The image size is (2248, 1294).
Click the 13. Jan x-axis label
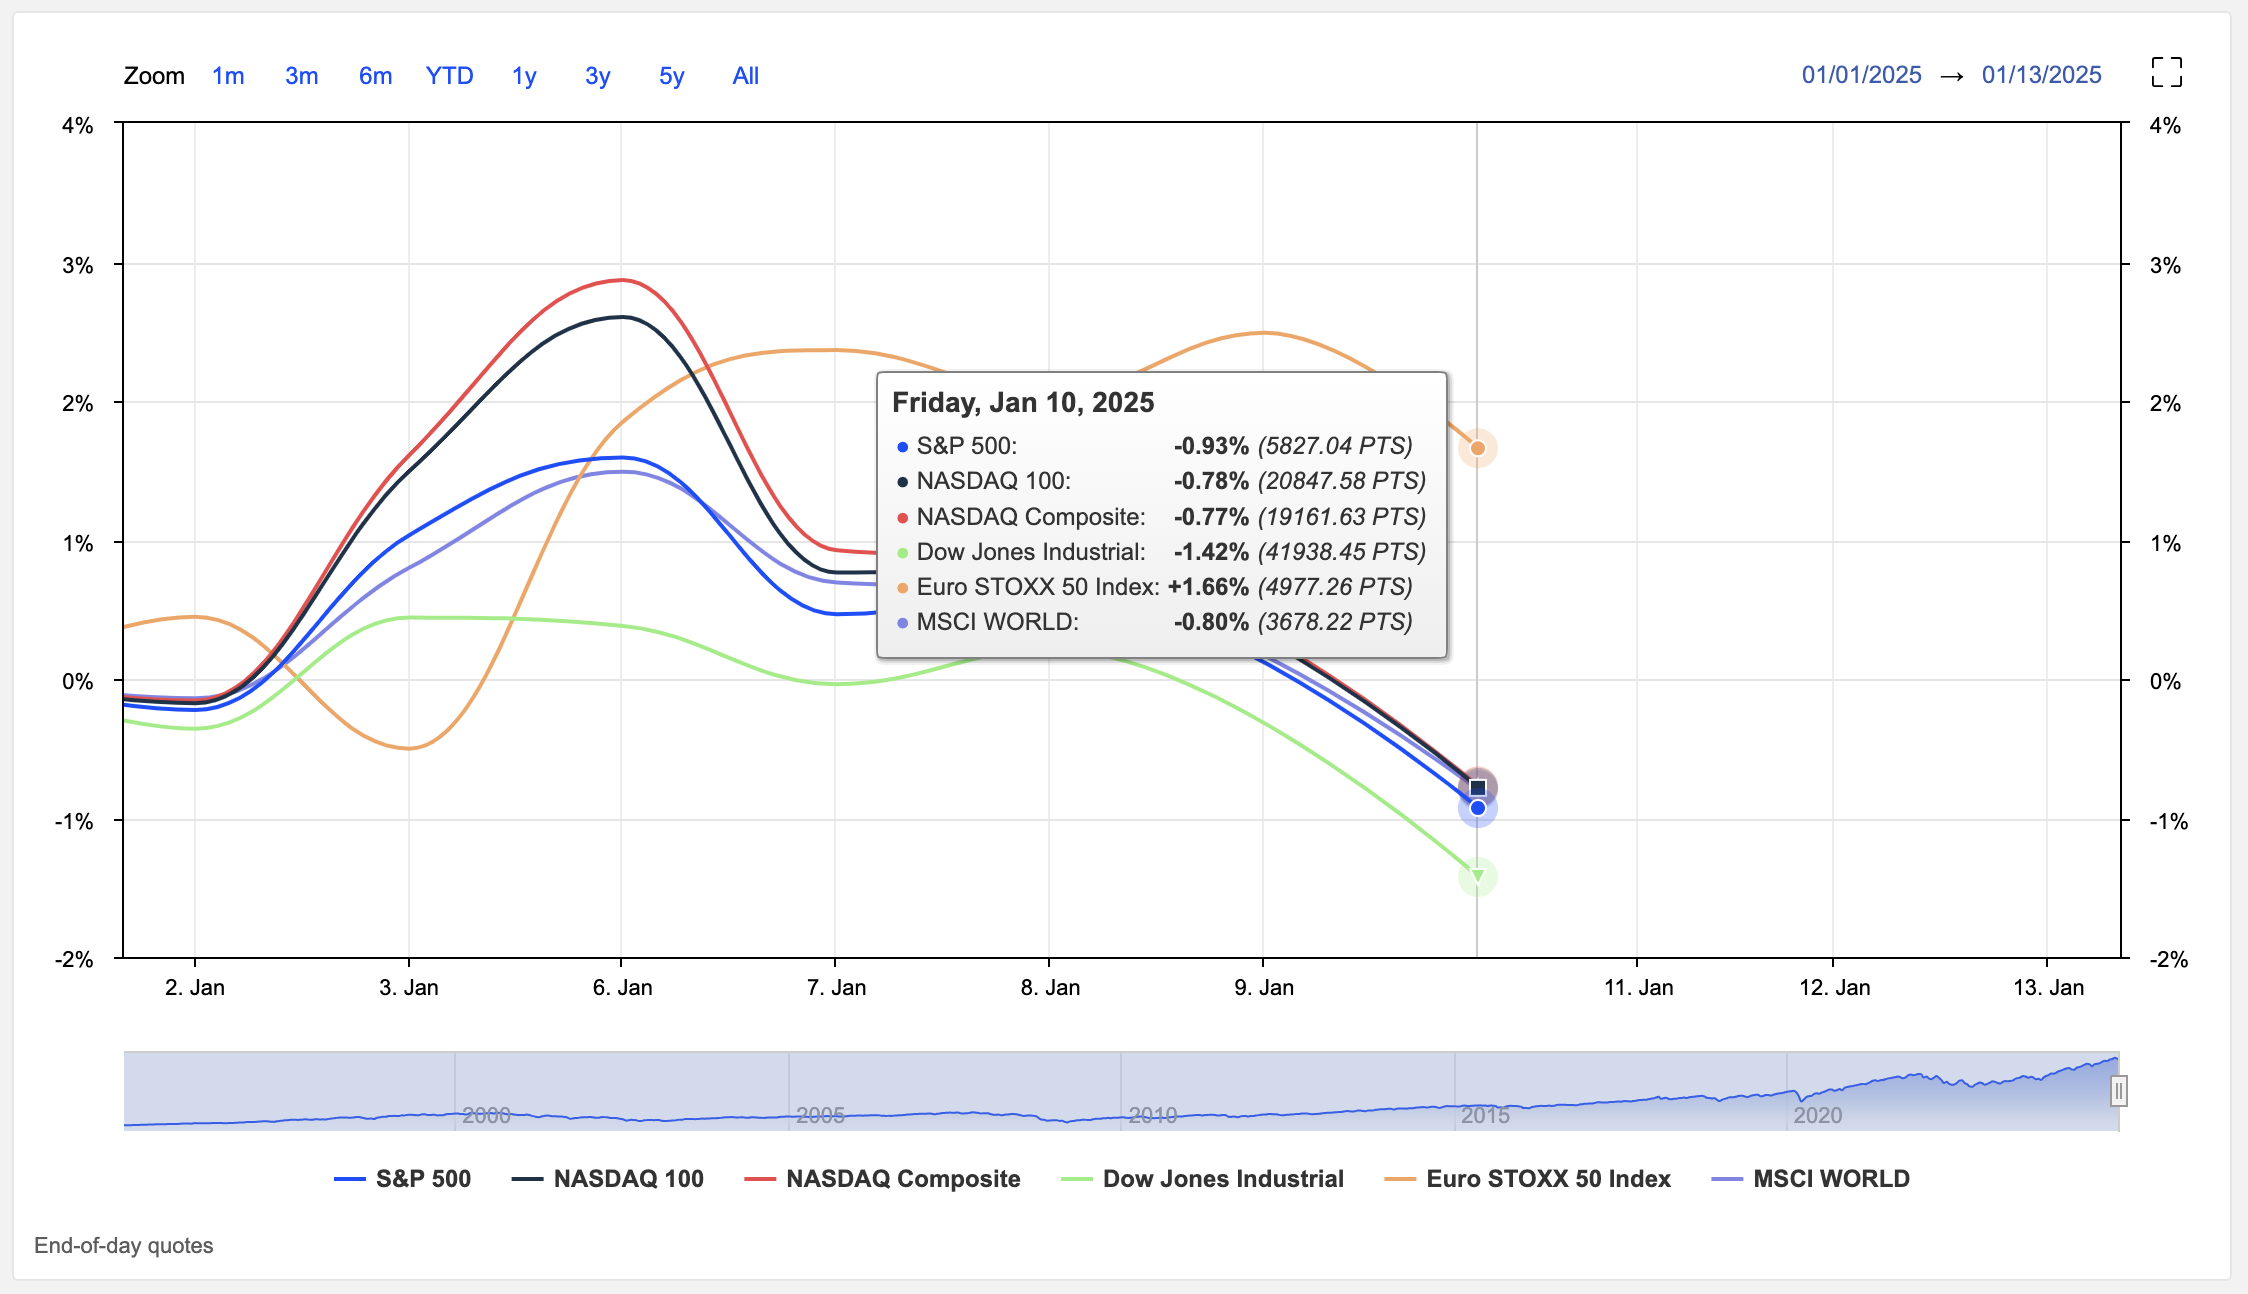coord(2048,988)
